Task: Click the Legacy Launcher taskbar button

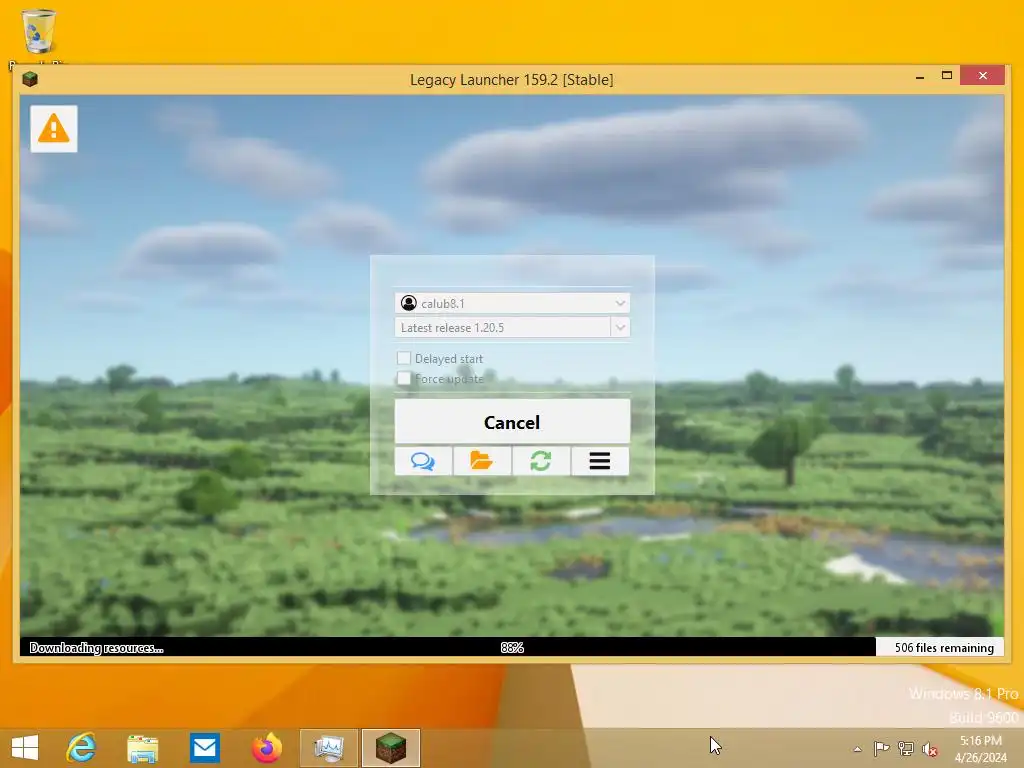Action: (x=391, y=748)
